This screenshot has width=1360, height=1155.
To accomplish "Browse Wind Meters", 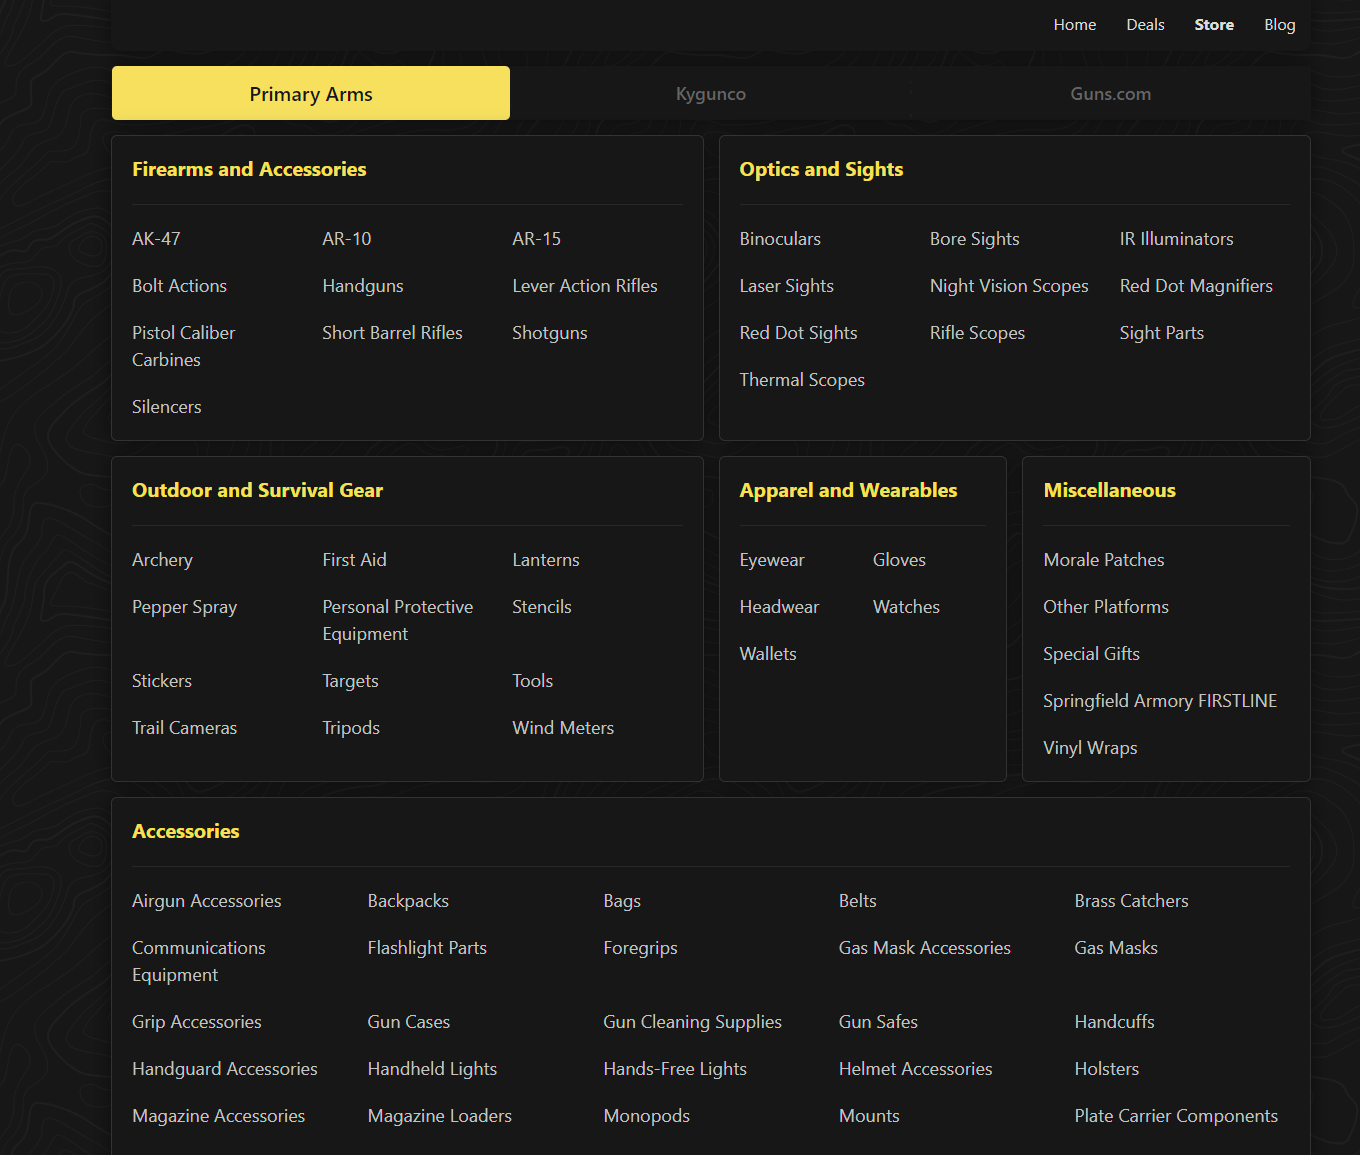I will point(562,728).
